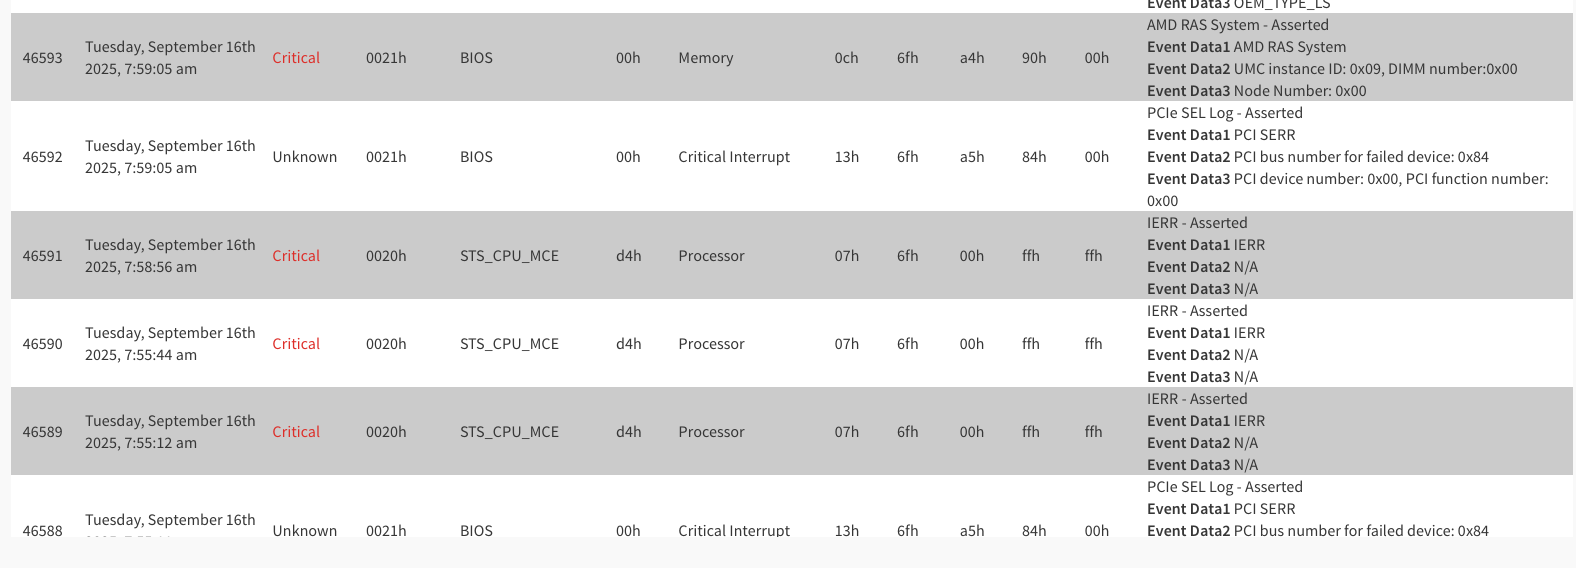Select partially visible event ID 46588
The height and width of the screenshot is (568, 1576).
pos(42,530)
